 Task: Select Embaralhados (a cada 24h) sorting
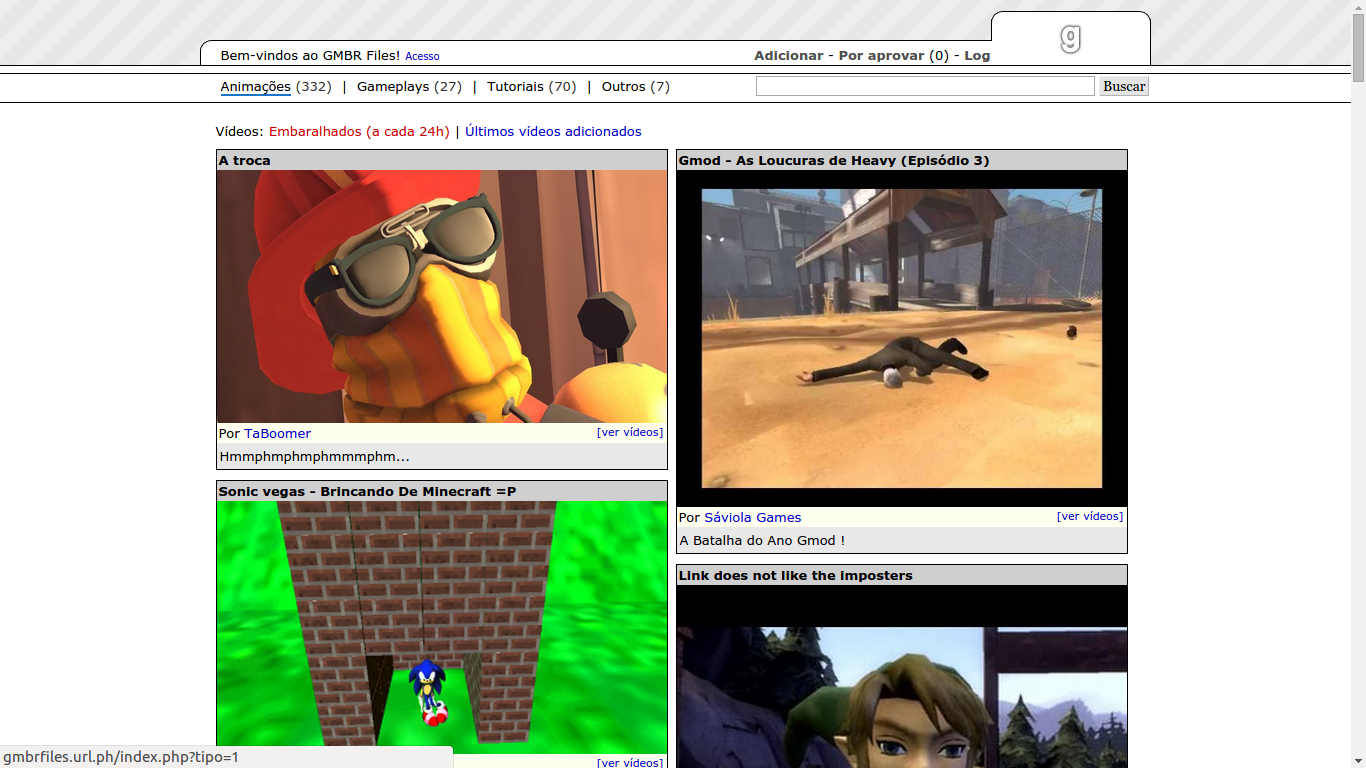tap(359, 132)
